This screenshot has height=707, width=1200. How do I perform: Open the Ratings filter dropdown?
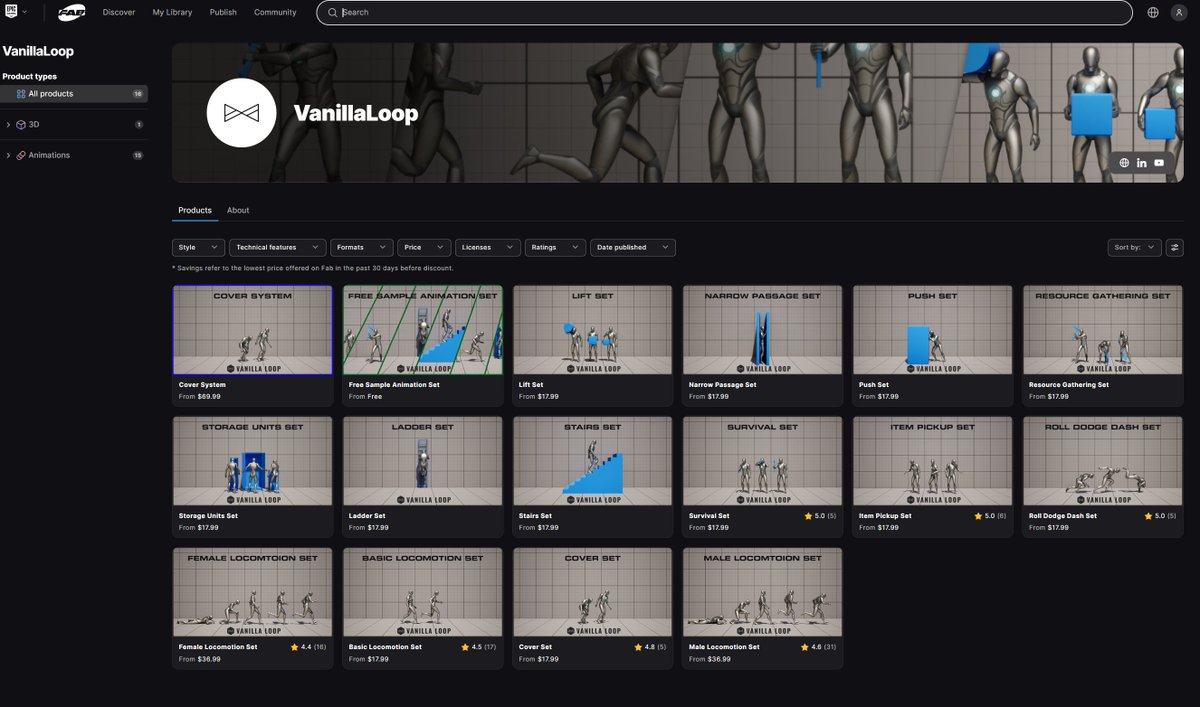(x=555, y=247)
